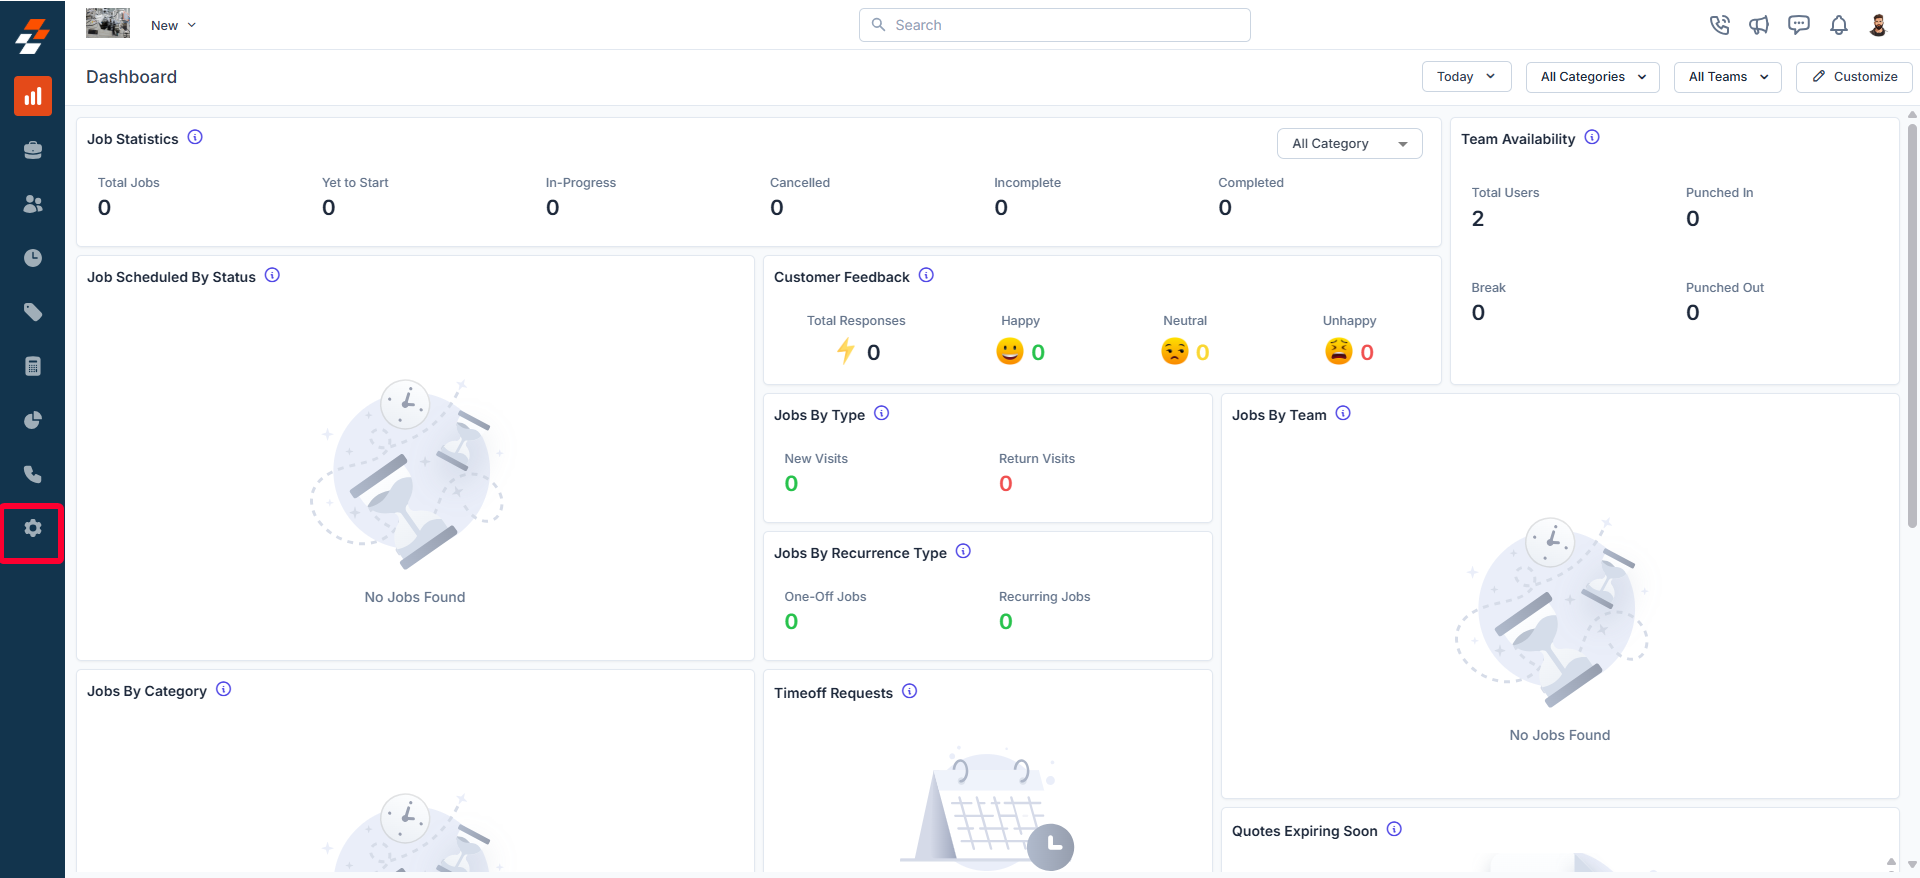The width and height of the screenshot is (1920, 878).
Task: Open the Timesheets clock icon in sidebar
Action: click(33, 258)
